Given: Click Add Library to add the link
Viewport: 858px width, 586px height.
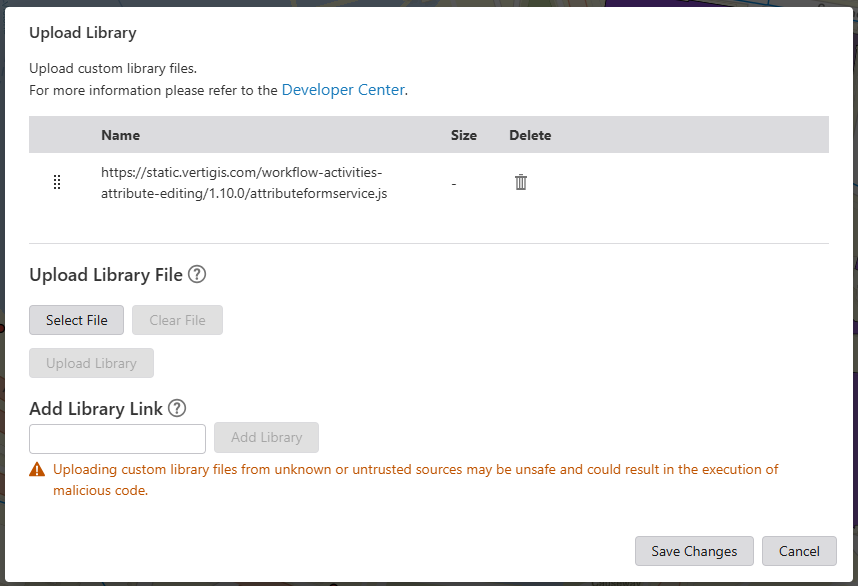Looking at the screenshot, I should pos(266,437).
